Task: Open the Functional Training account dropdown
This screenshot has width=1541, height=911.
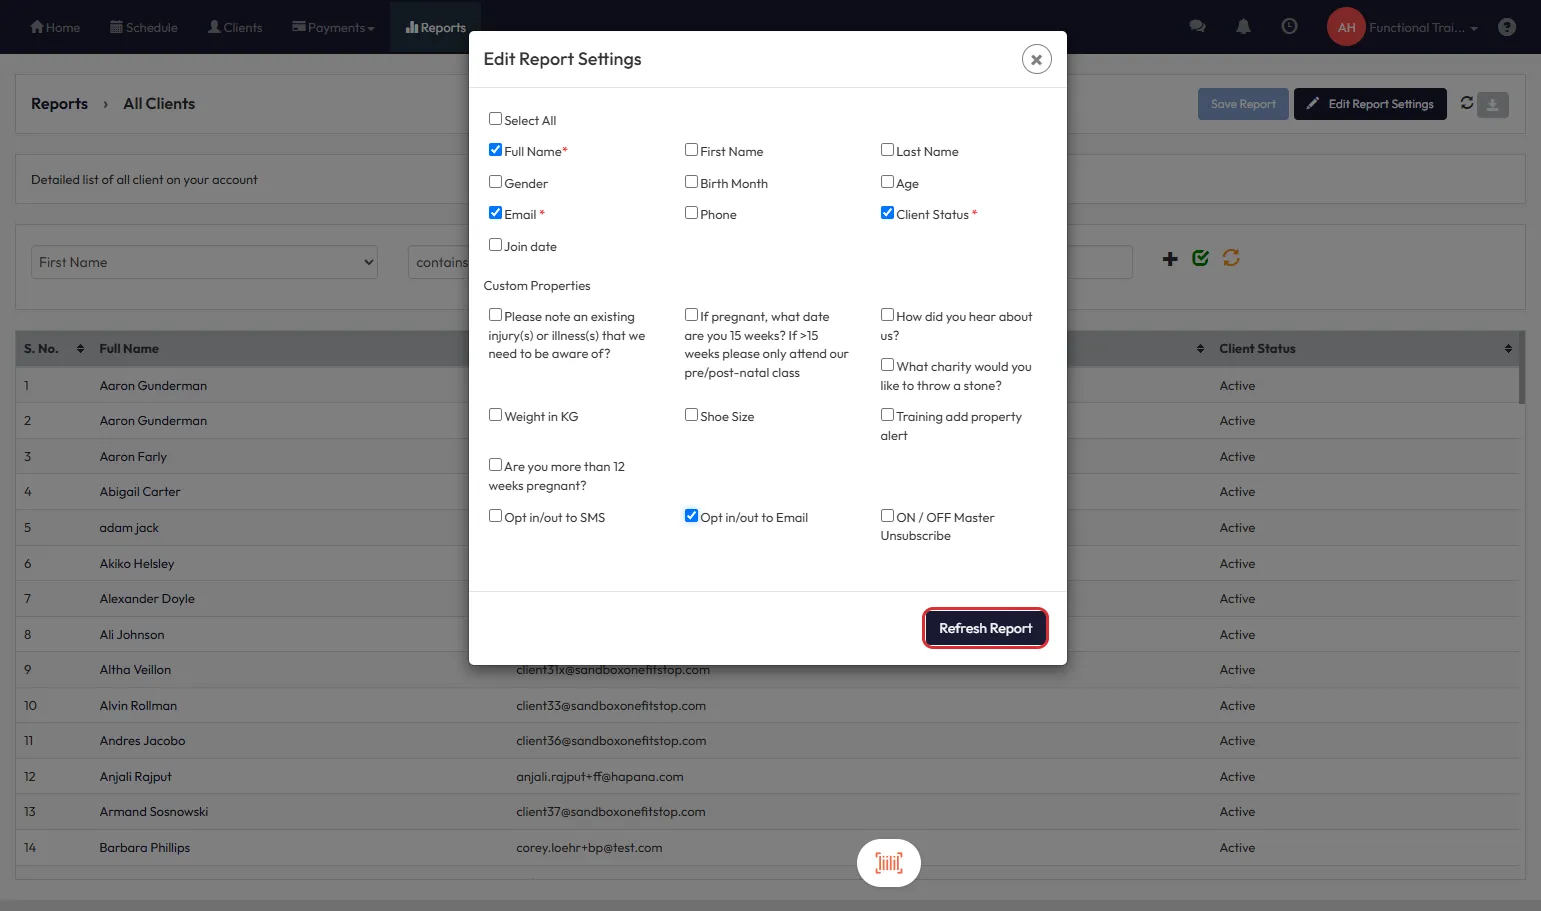Action: 1422,27
